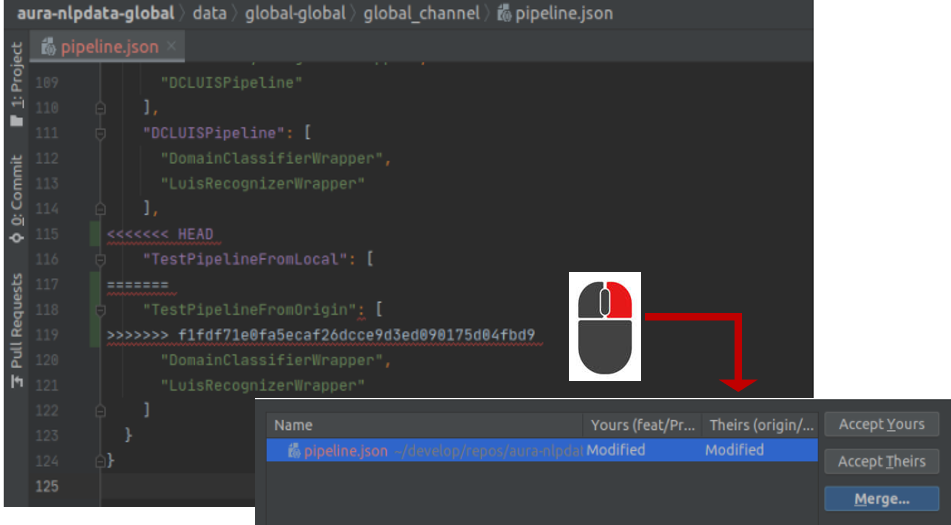Click aura-nlpdata-global in the breadcrumb
The image size is (951, 525).
coord(96,13)
